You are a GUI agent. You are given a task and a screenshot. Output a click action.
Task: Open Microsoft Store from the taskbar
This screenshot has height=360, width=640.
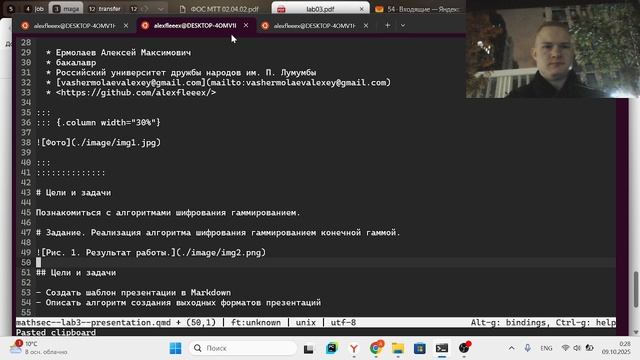pyautogui.click(x=420, y=348)
